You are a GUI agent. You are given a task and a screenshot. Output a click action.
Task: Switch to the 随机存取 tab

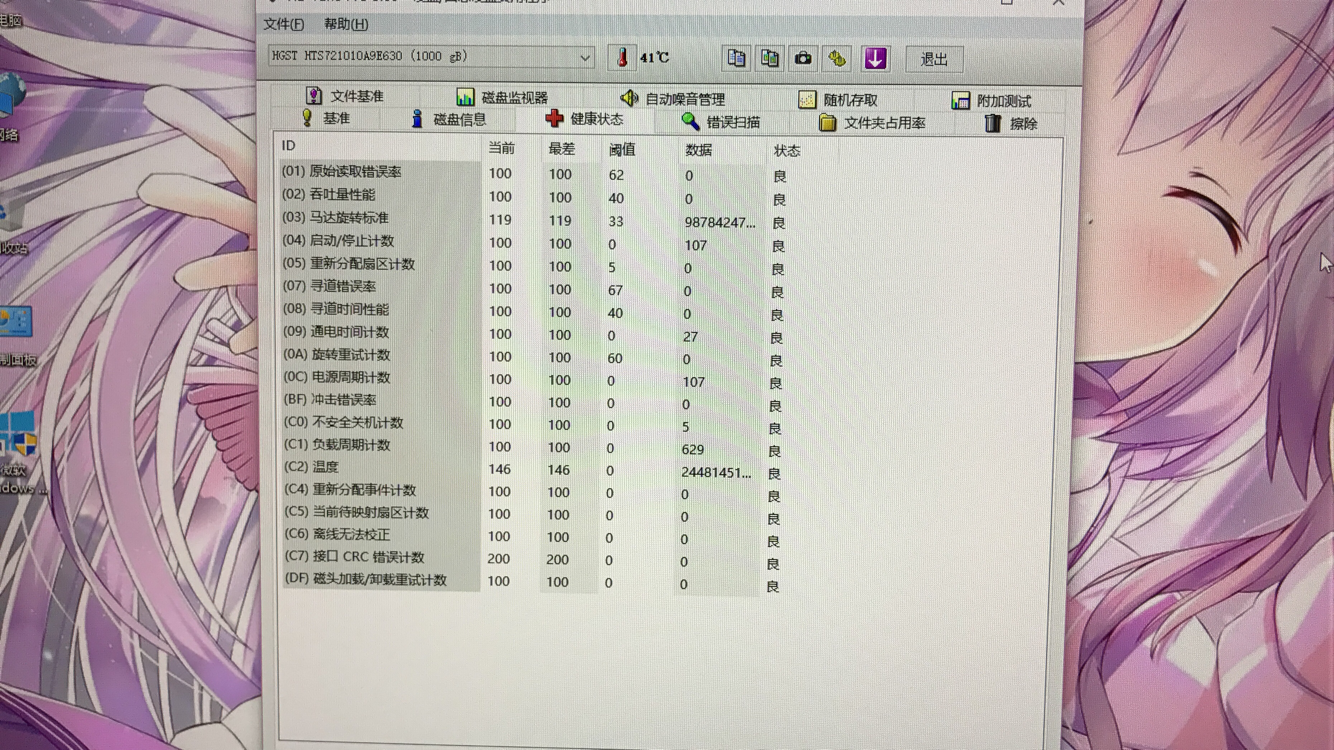tap(838, 100)
